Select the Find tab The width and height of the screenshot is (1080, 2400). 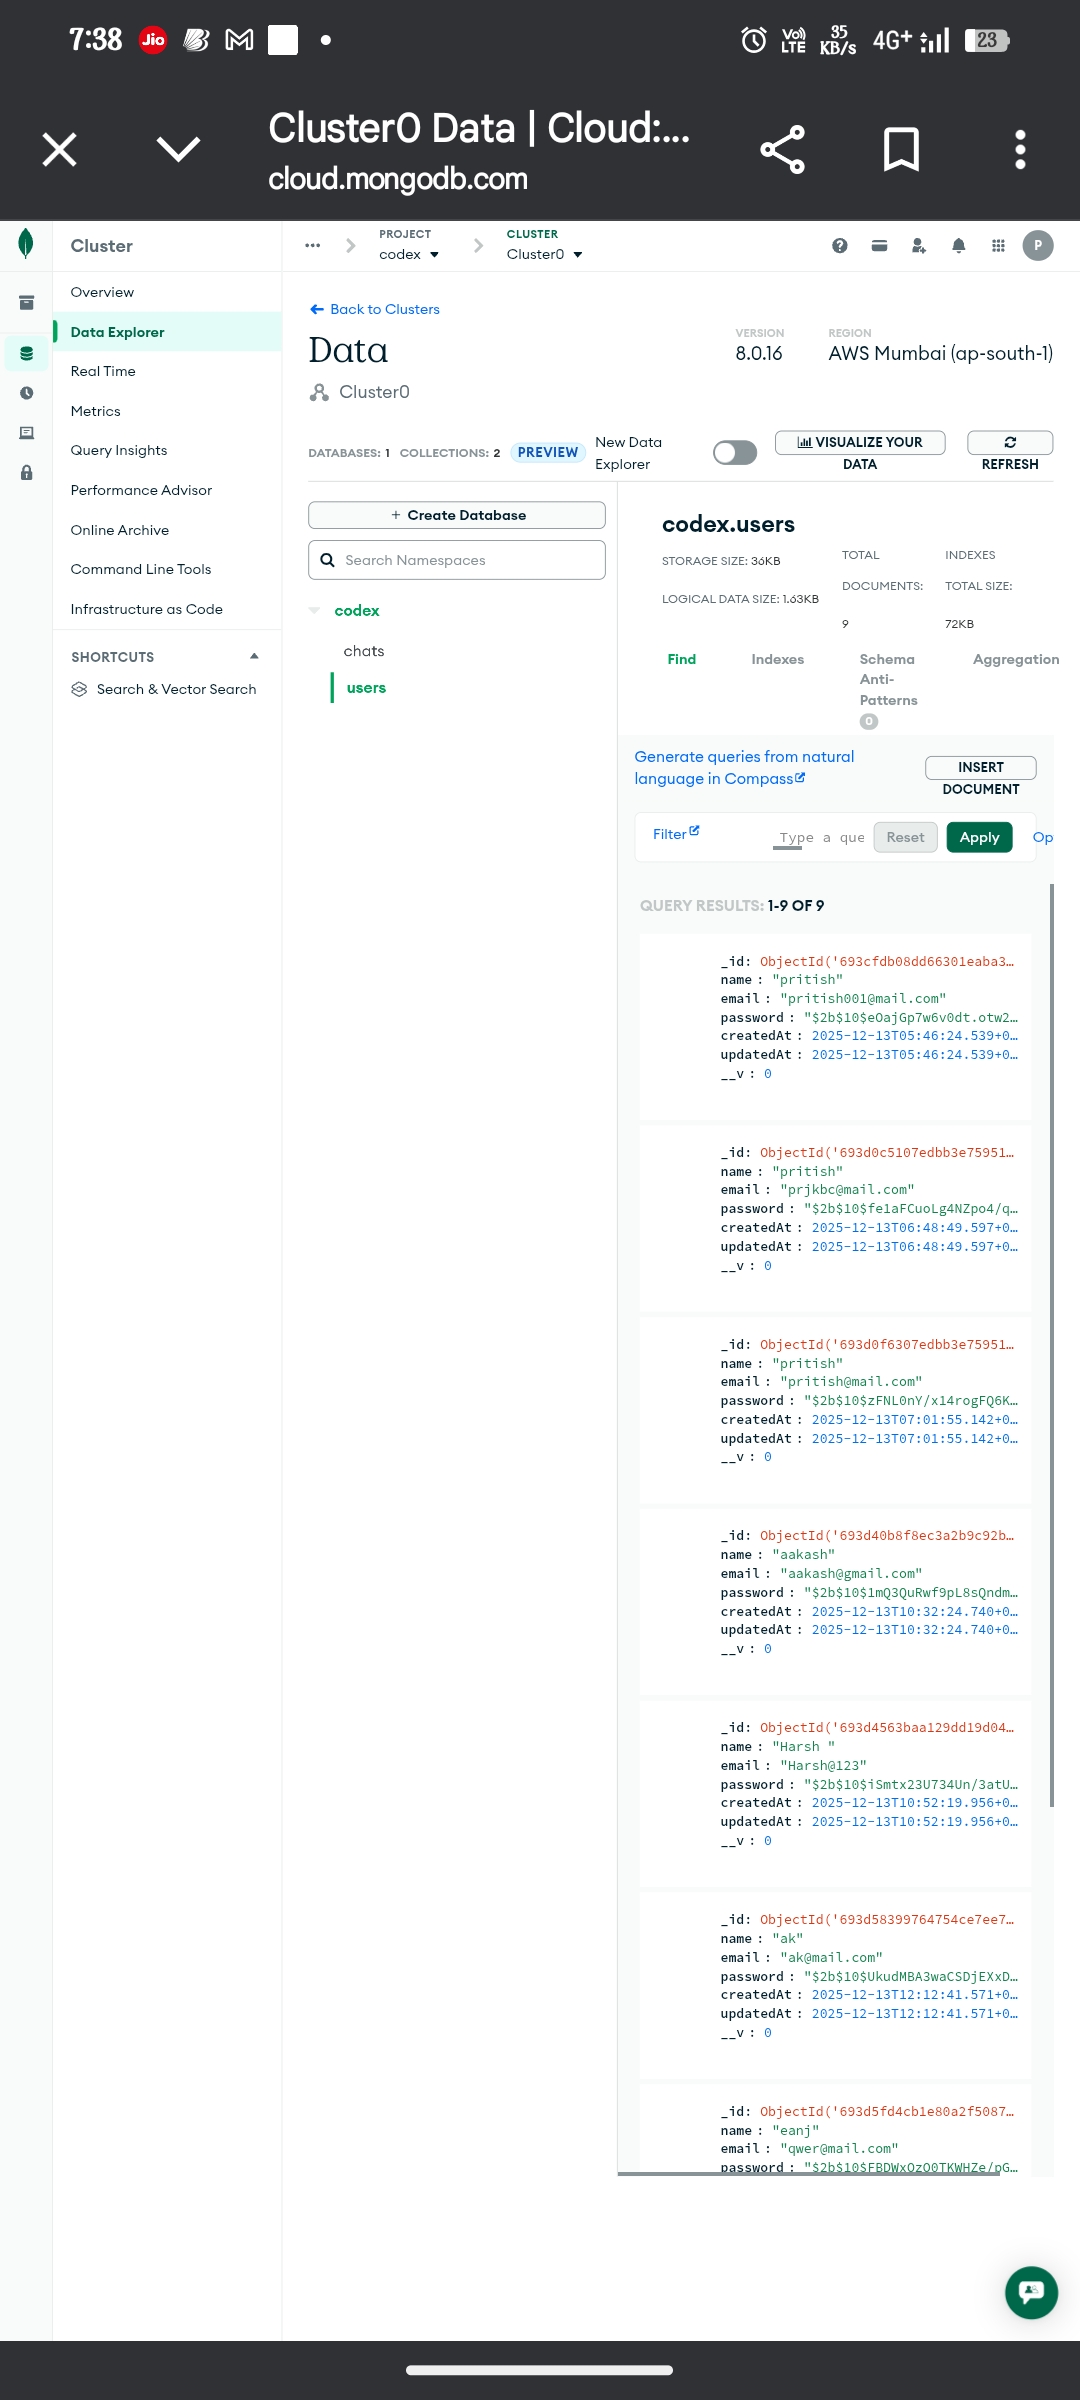click(x=682, y=659)
